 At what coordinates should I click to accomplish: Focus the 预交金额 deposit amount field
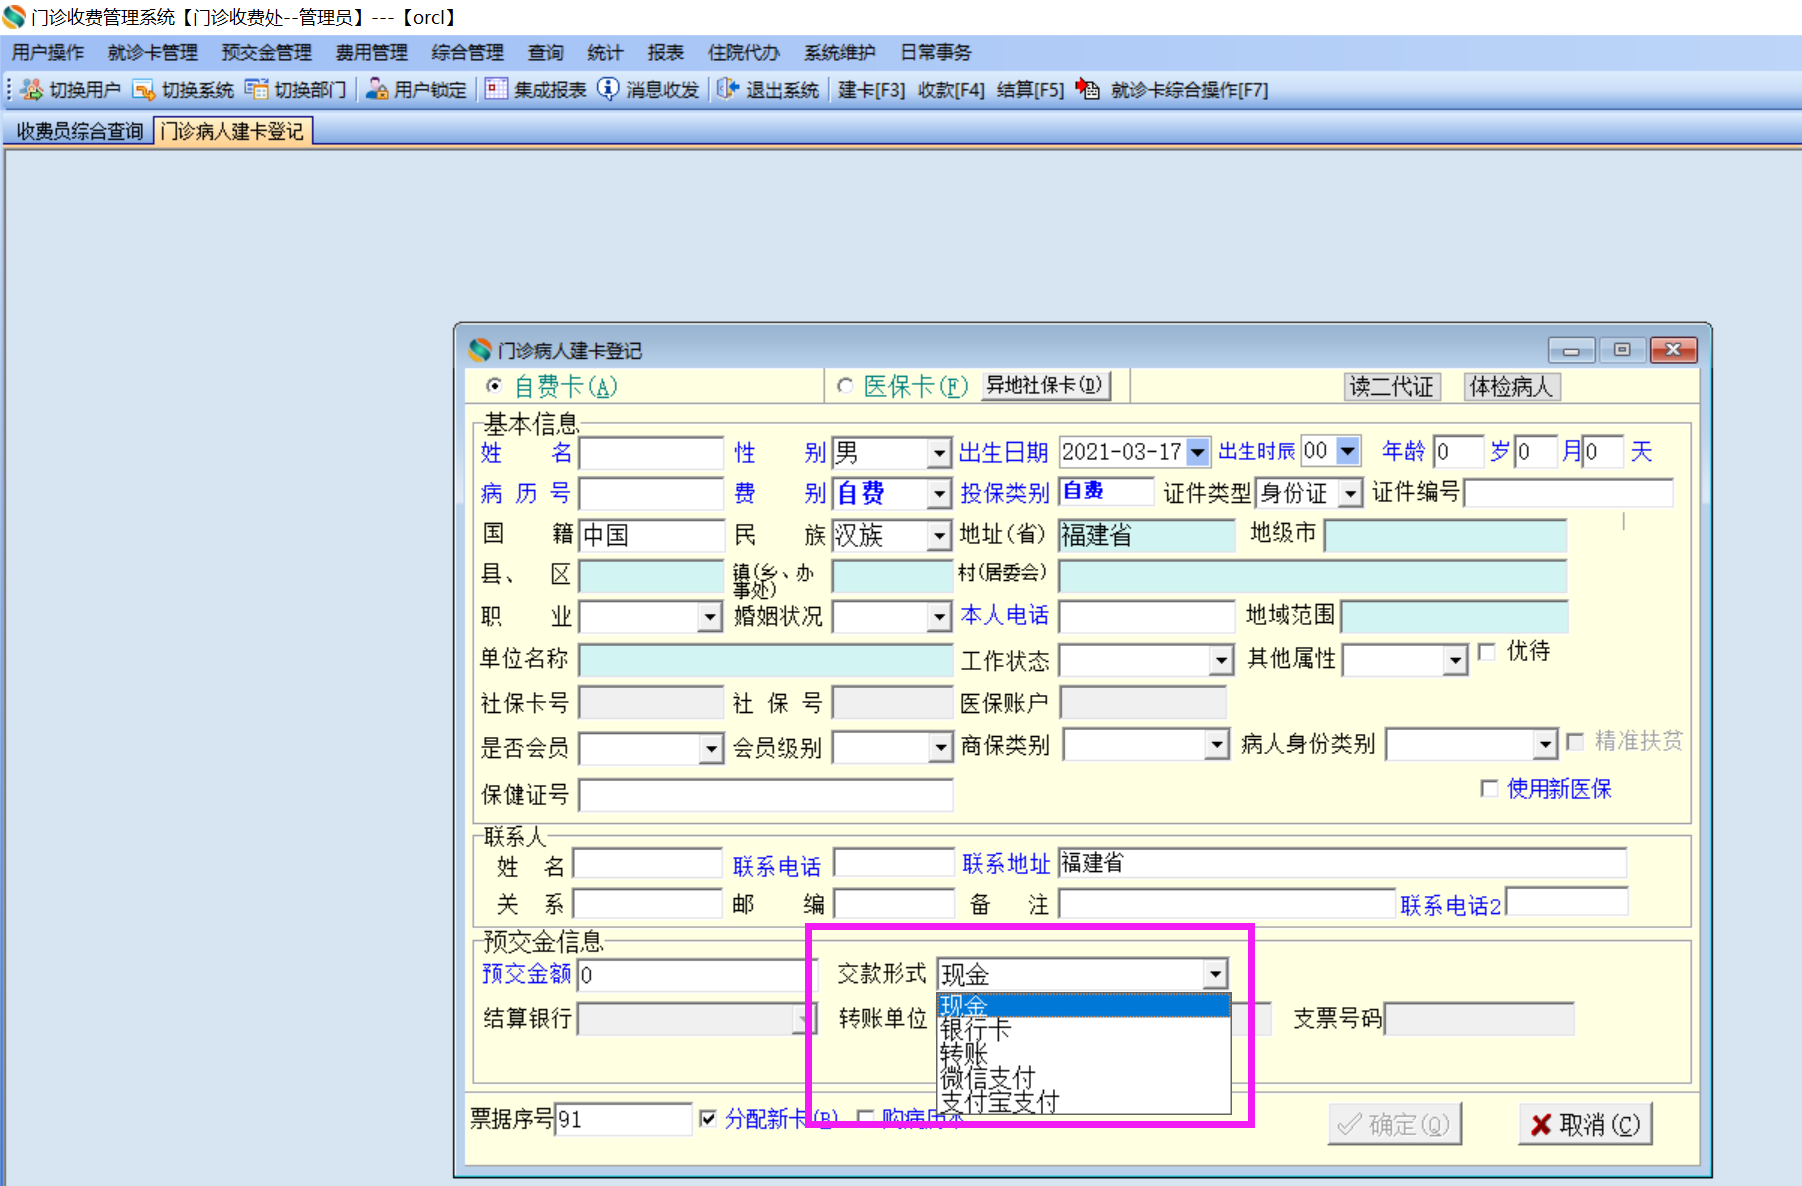click(697, 975)
